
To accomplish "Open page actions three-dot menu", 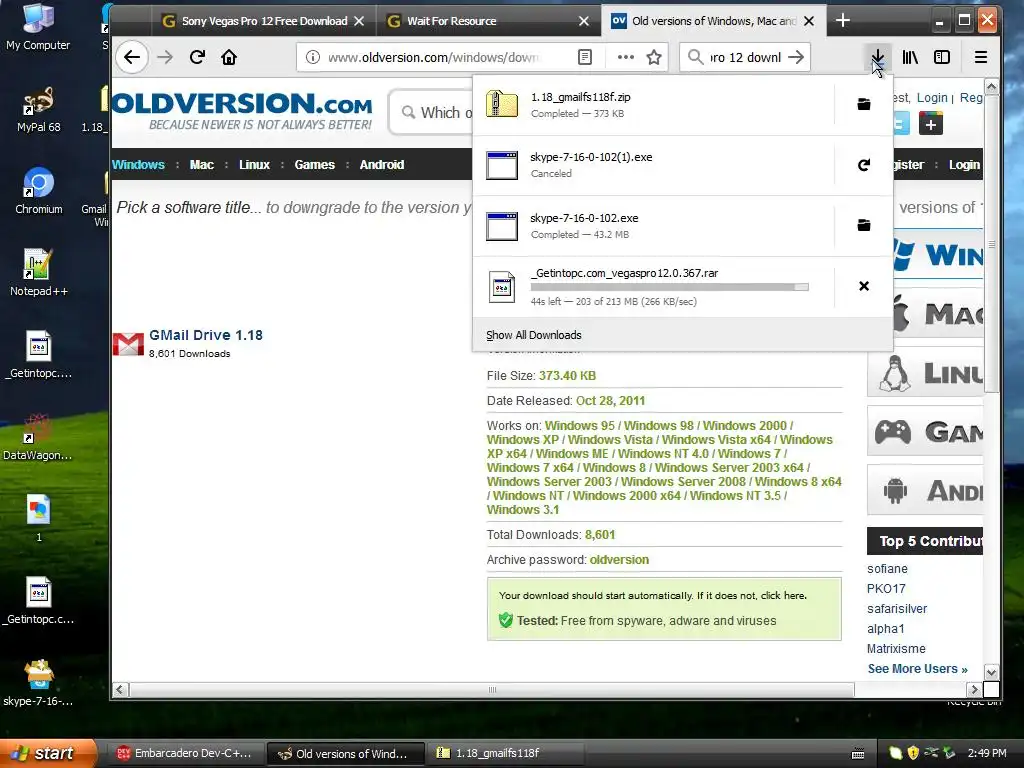I will click(626, 57).
